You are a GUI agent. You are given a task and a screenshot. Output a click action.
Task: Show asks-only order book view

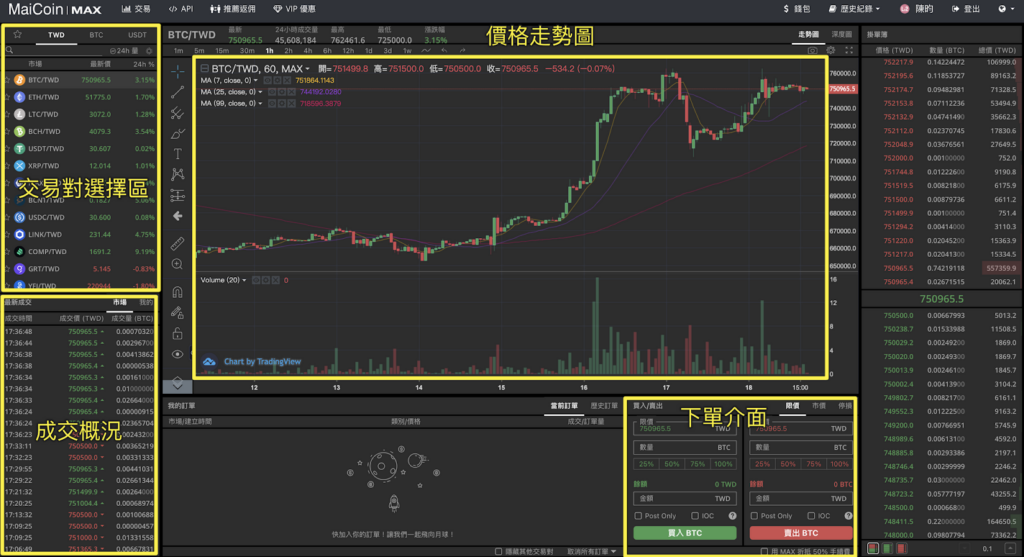pyautogui.click(x=902, y=549)
